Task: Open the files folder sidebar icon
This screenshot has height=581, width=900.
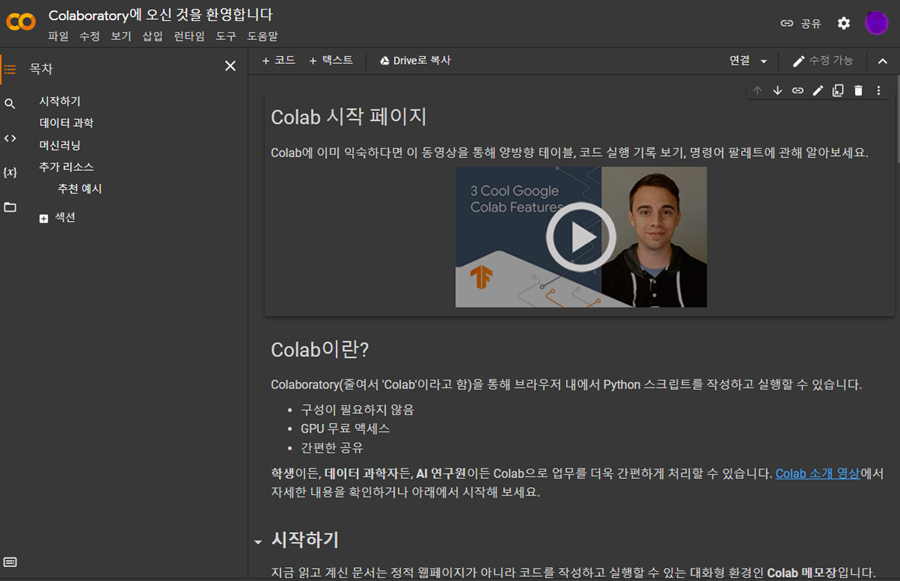Action: (x=10, y=207)
